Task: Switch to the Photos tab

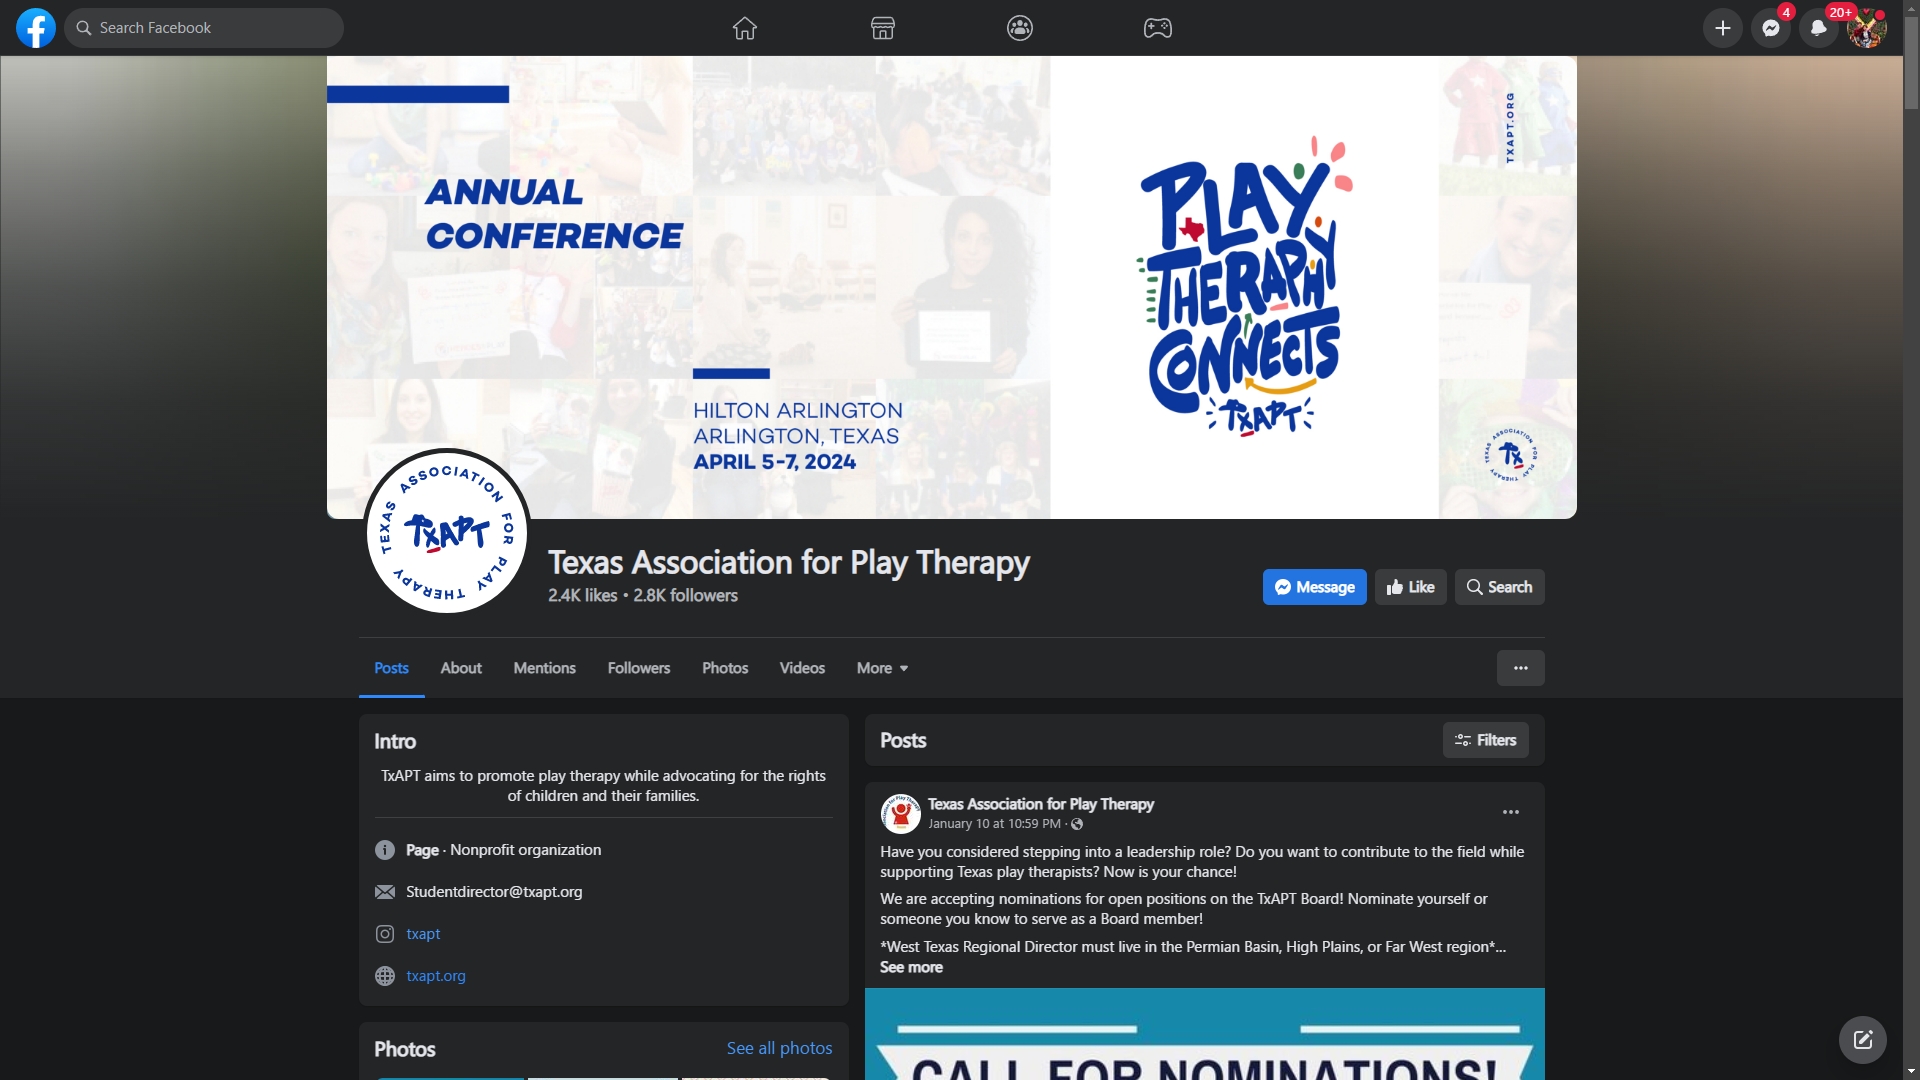Action: tap(725, 668)
